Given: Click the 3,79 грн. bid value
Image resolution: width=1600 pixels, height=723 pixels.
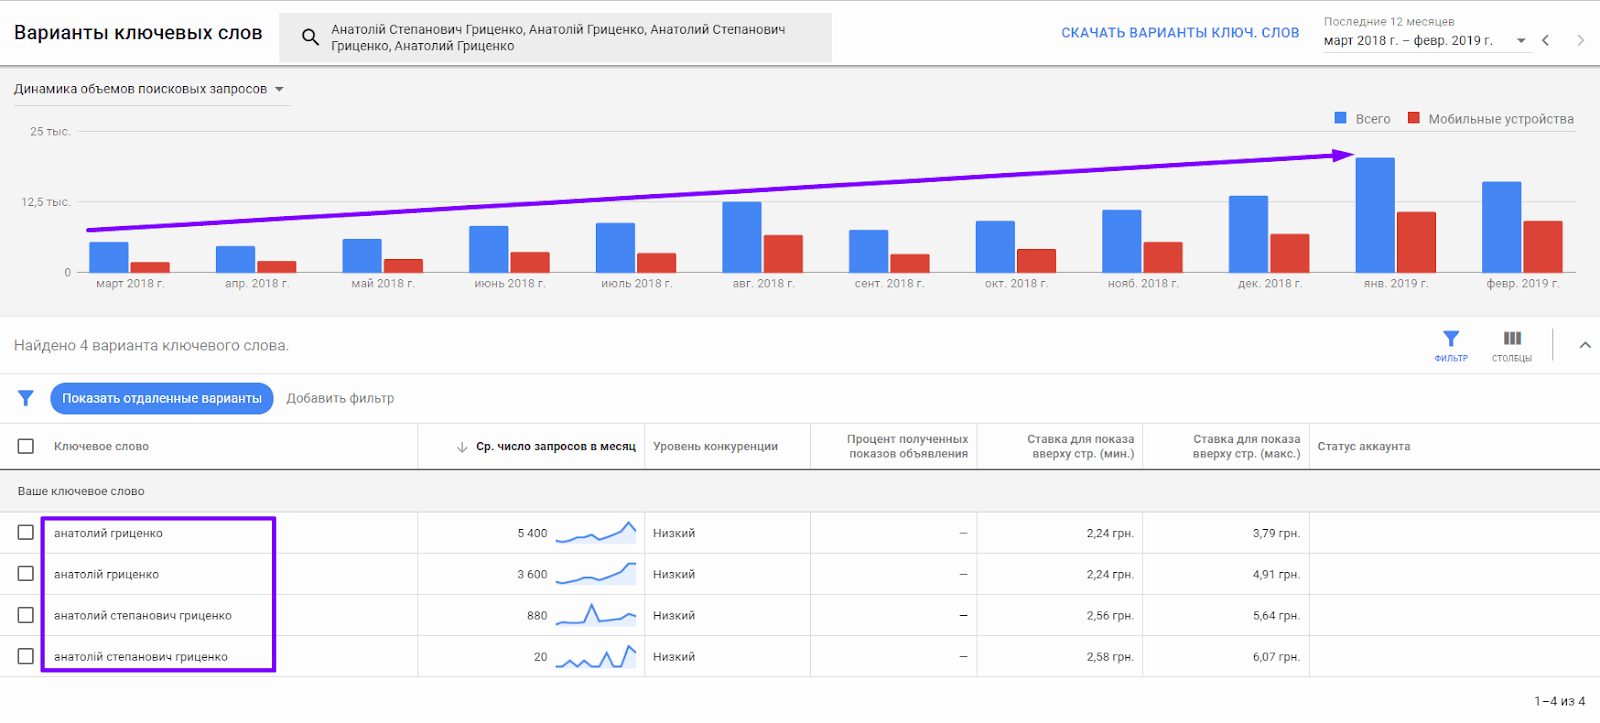Looking at the screenshot, I should (1276, 533).
